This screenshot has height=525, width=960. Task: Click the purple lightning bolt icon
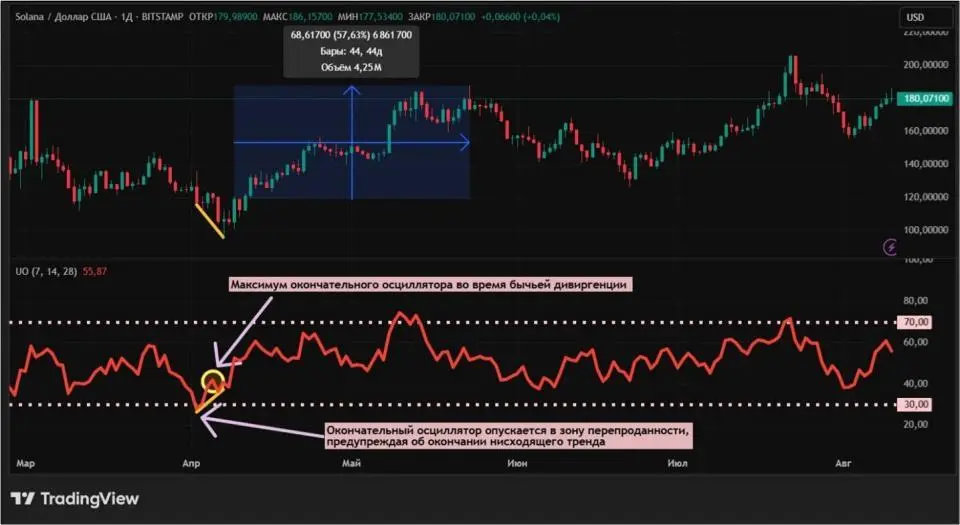click(890, 246)
